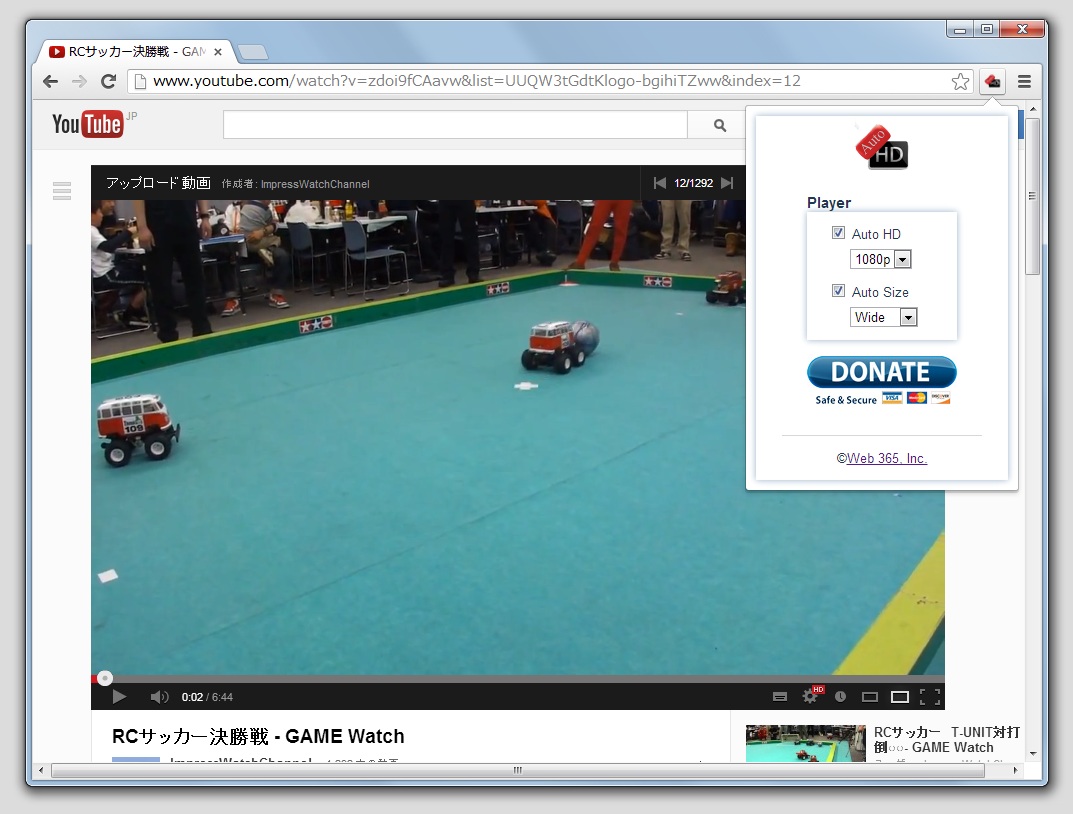Open the 1080p resolution dropdown
The height and width of the screenshot is (814, 1073).
click(902, 259)
